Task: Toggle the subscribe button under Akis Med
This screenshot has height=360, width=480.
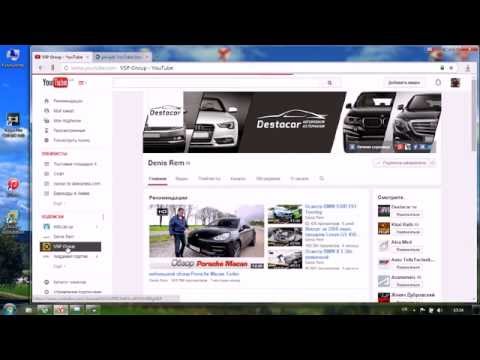Action: (408, 249)
